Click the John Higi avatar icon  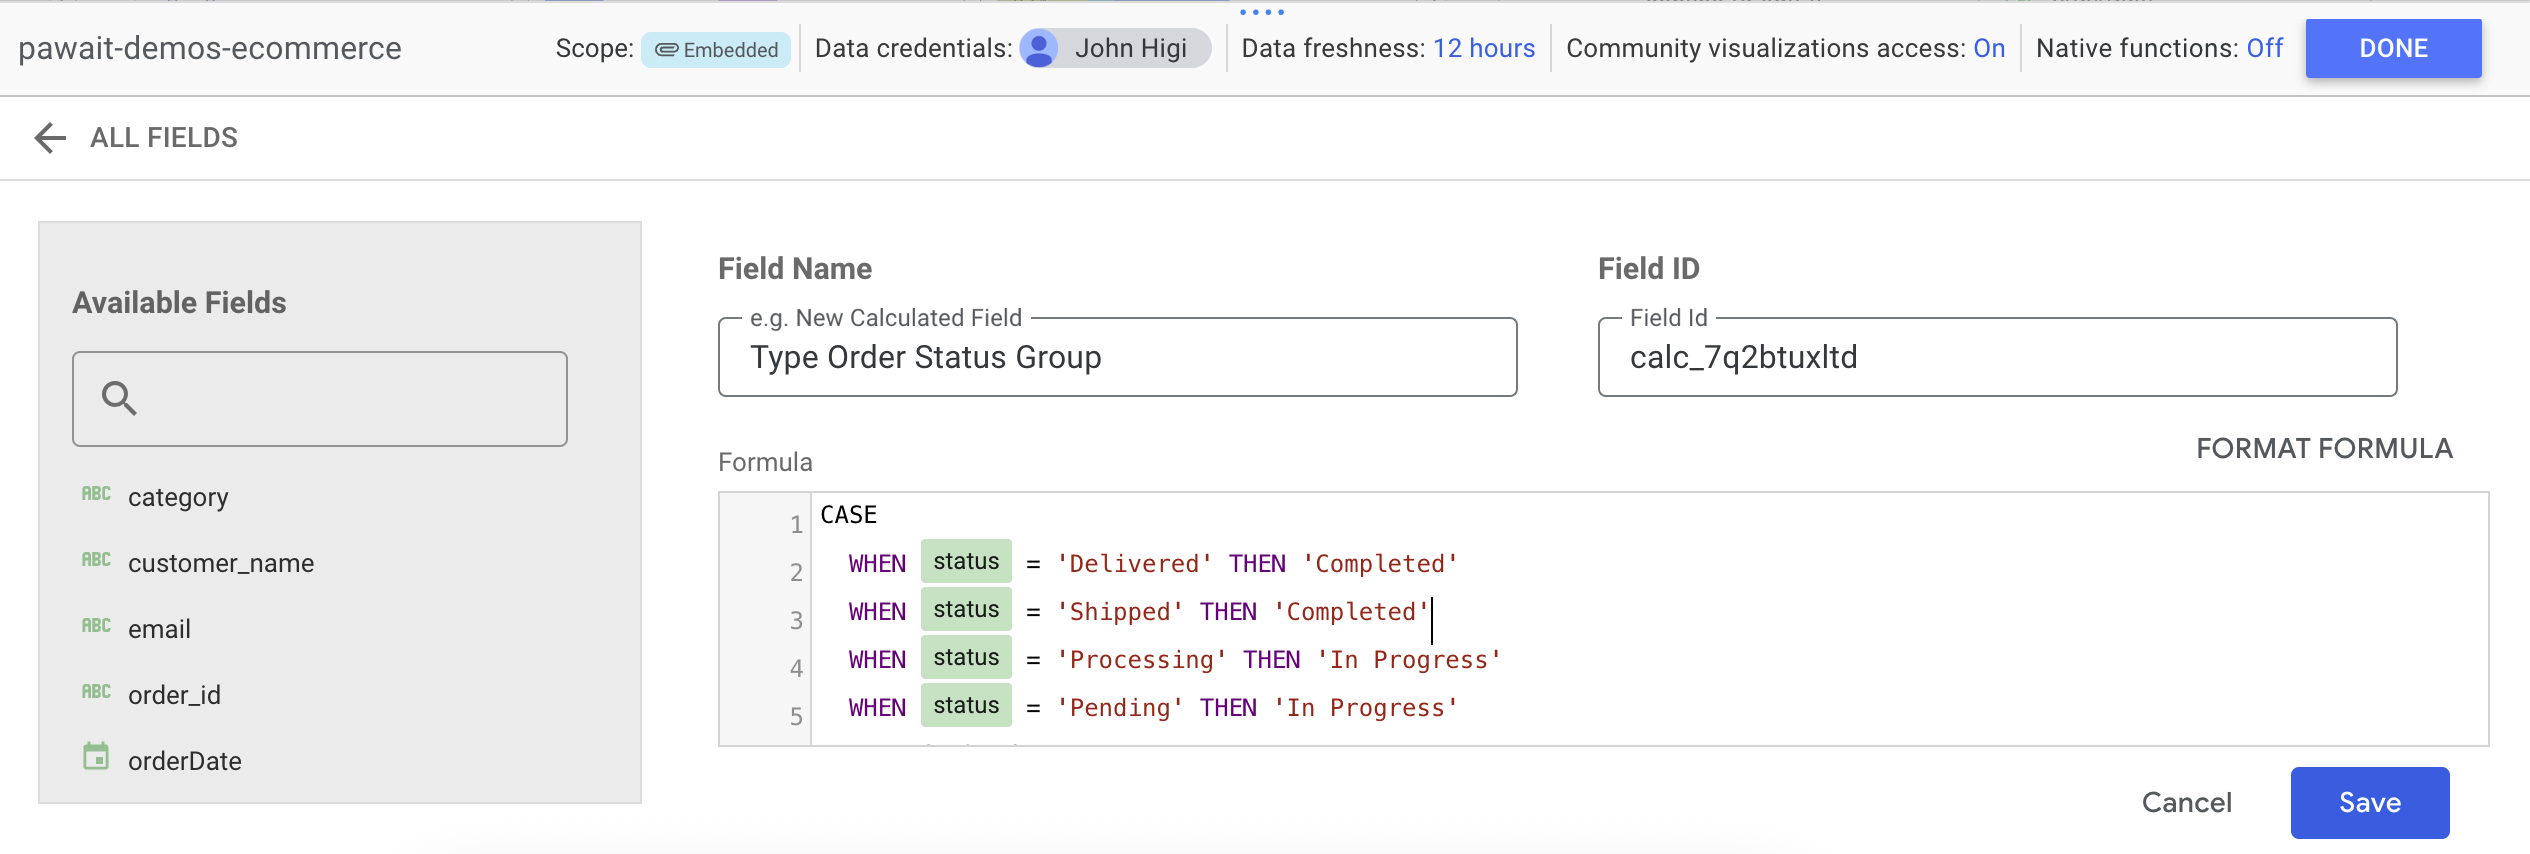[x=1040, y=49]
